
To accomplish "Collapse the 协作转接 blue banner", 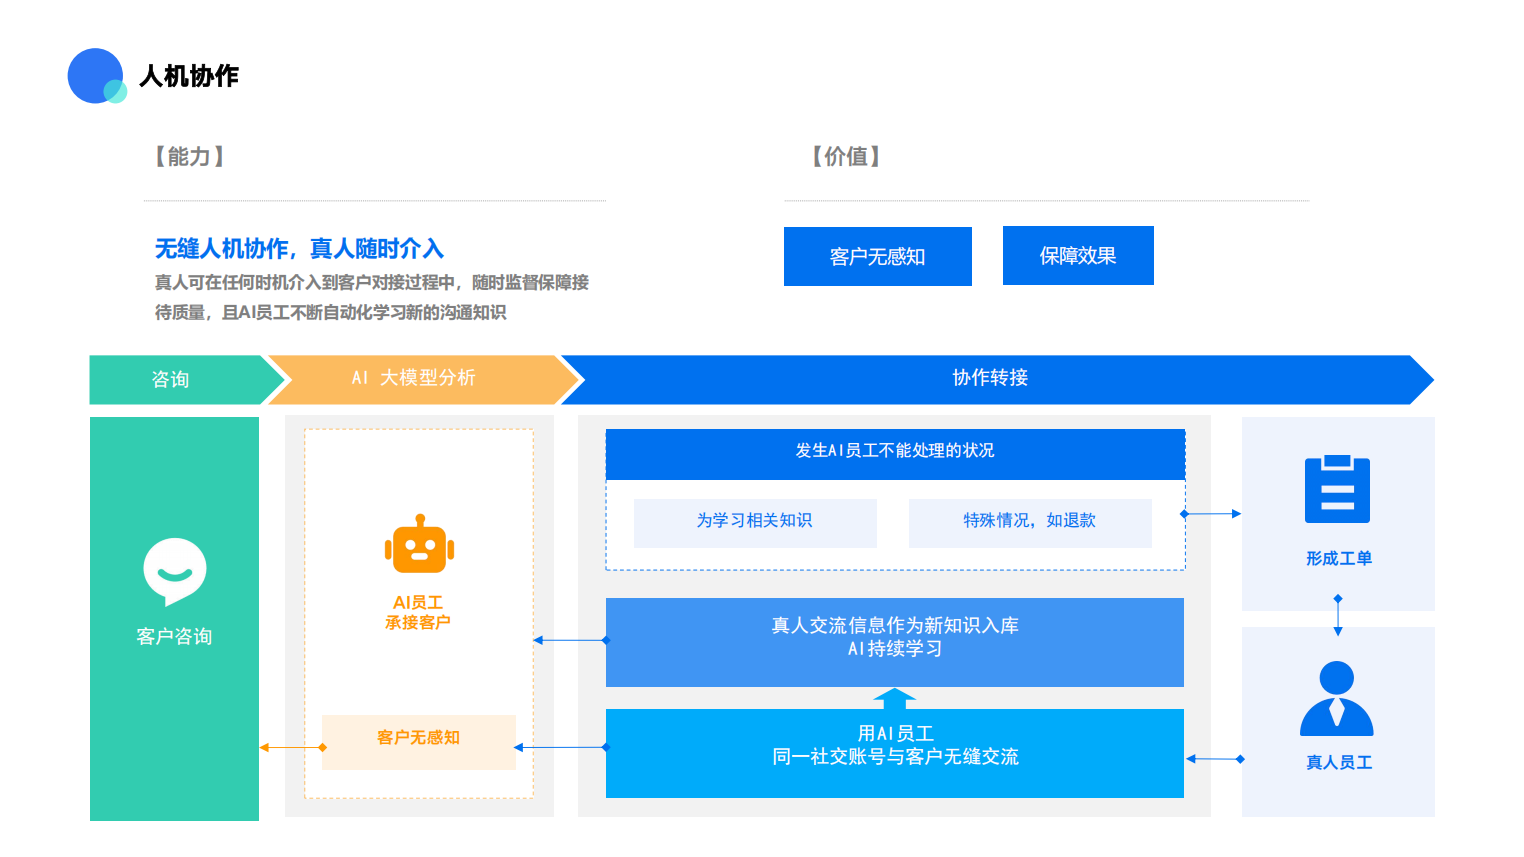I will tap(990, 379).
